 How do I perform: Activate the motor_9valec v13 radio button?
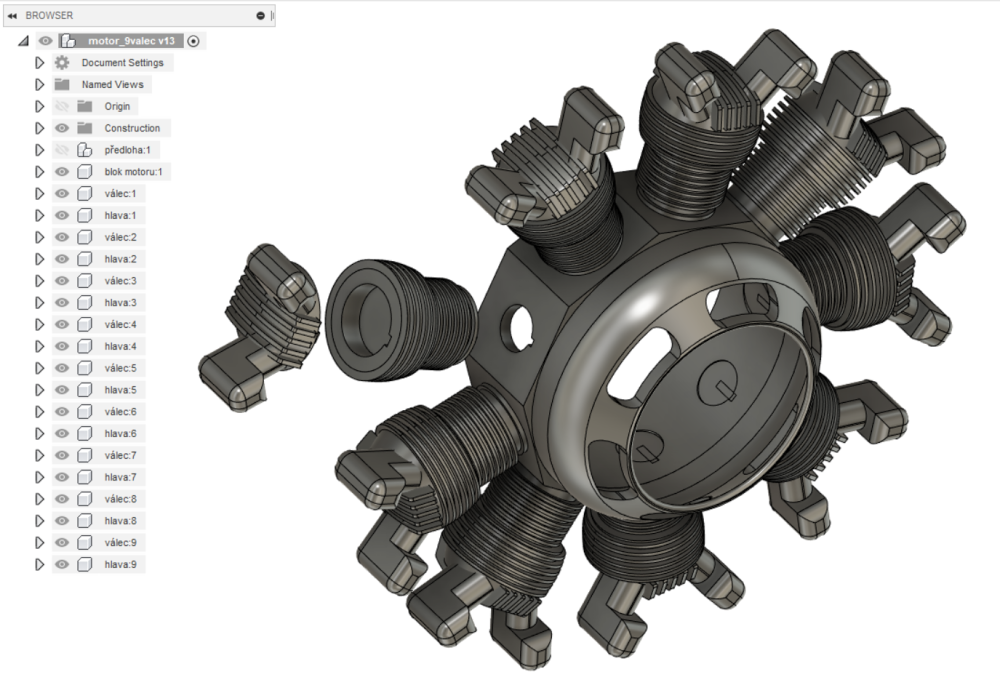193,41
